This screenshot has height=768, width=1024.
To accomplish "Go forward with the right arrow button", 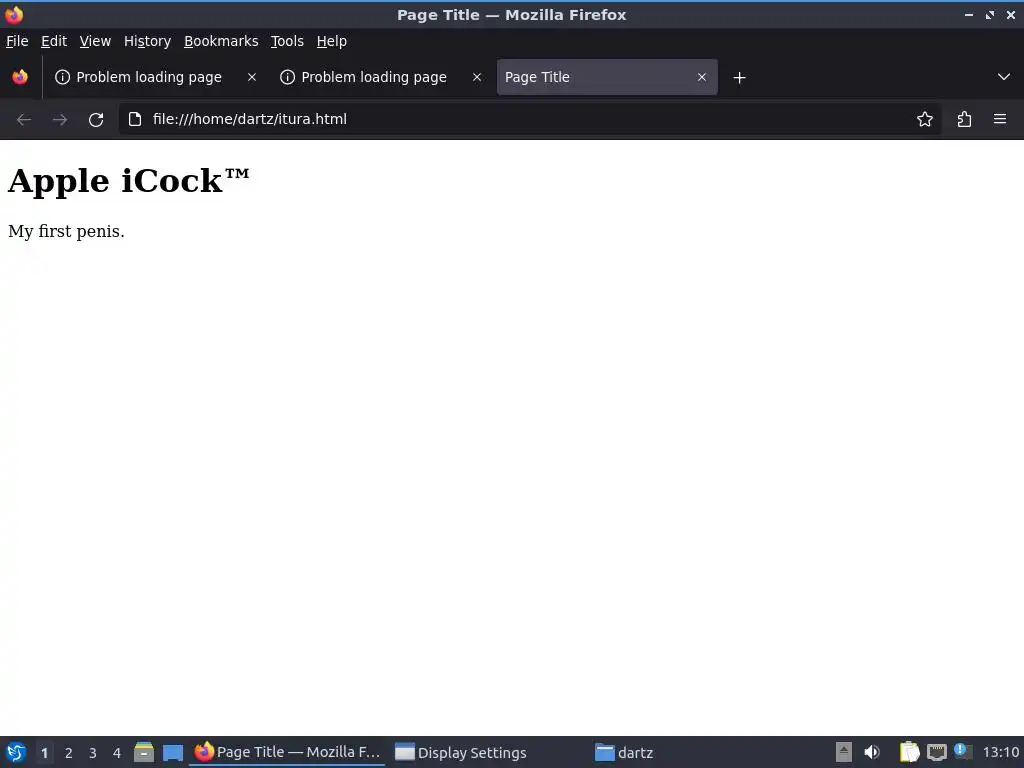I will click(60, 120).
